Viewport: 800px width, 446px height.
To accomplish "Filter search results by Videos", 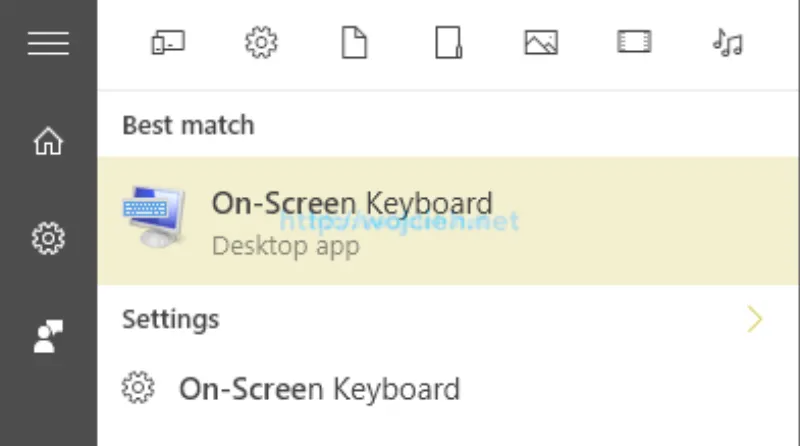I will point(634,43).
